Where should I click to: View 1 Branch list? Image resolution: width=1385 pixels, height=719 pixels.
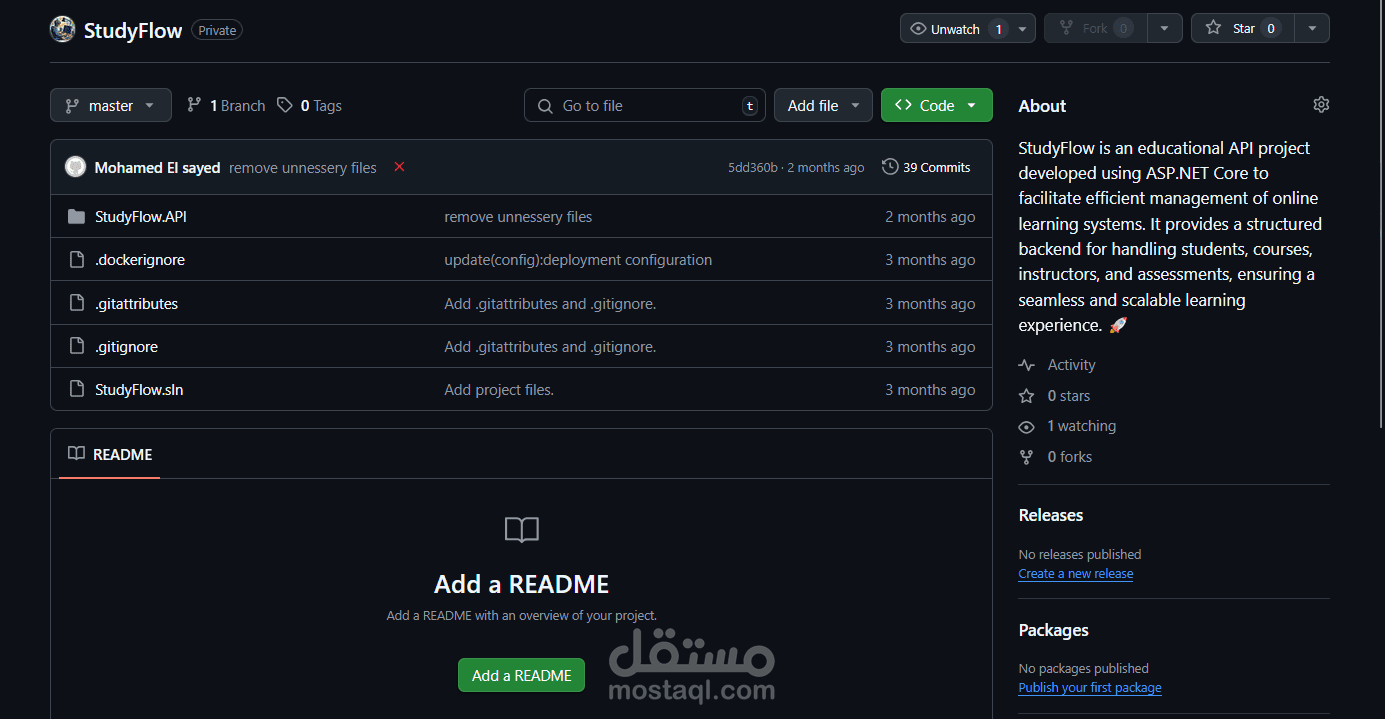coord(226,105)
